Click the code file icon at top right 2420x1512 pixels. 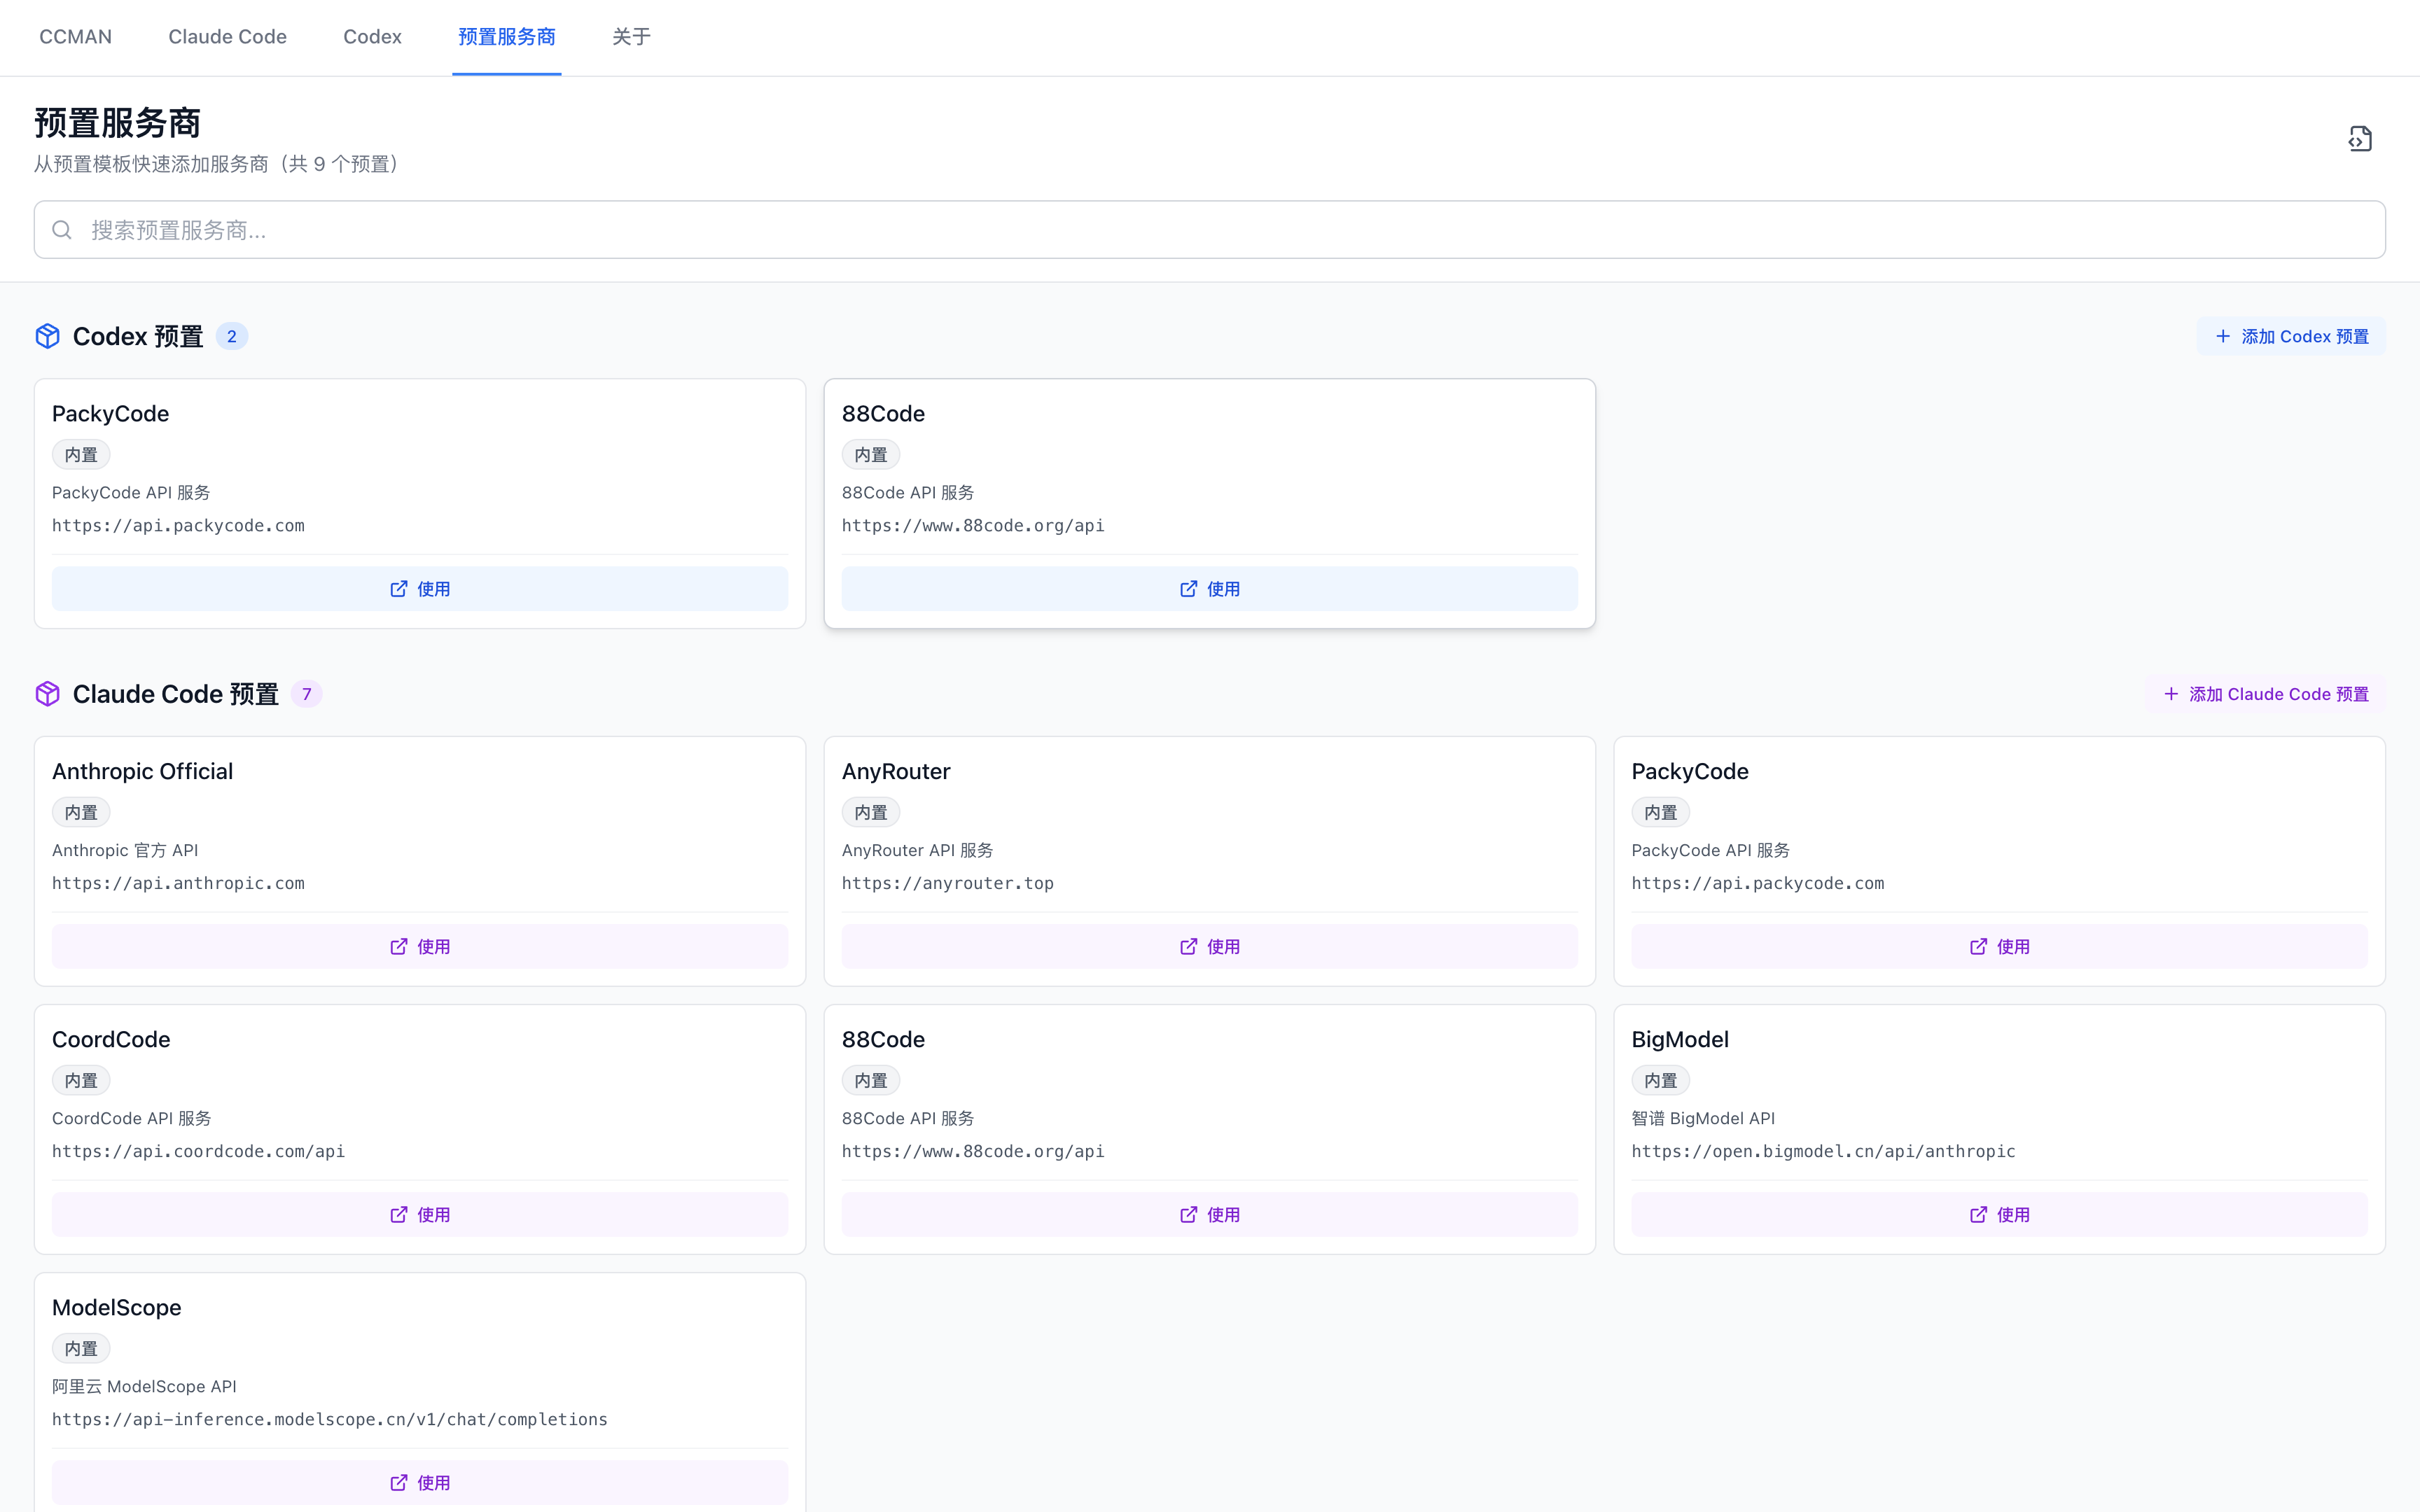[2360, 138]
